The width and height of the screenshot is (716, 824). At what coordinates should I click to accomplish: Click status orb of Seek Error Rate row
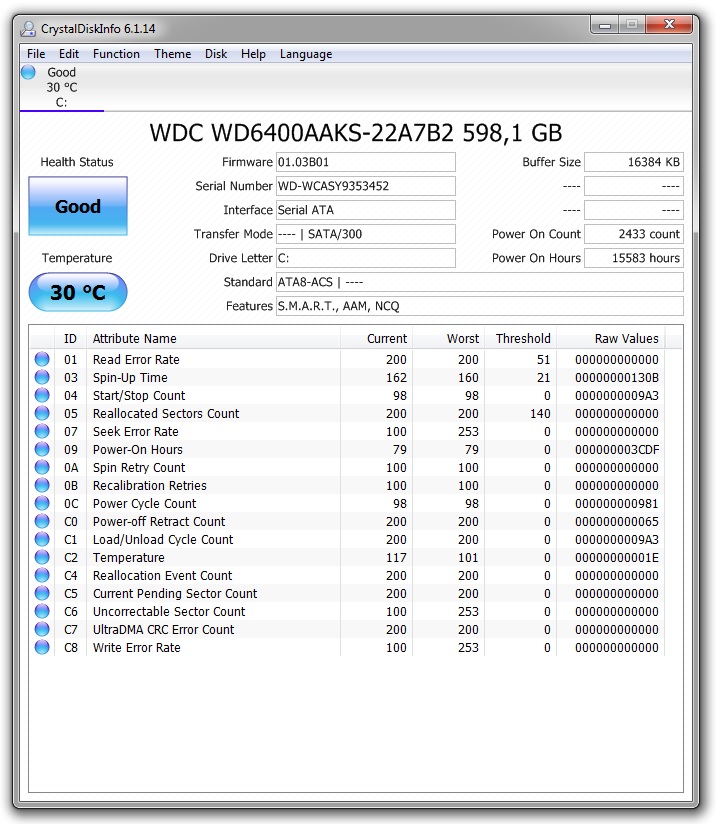42,431
